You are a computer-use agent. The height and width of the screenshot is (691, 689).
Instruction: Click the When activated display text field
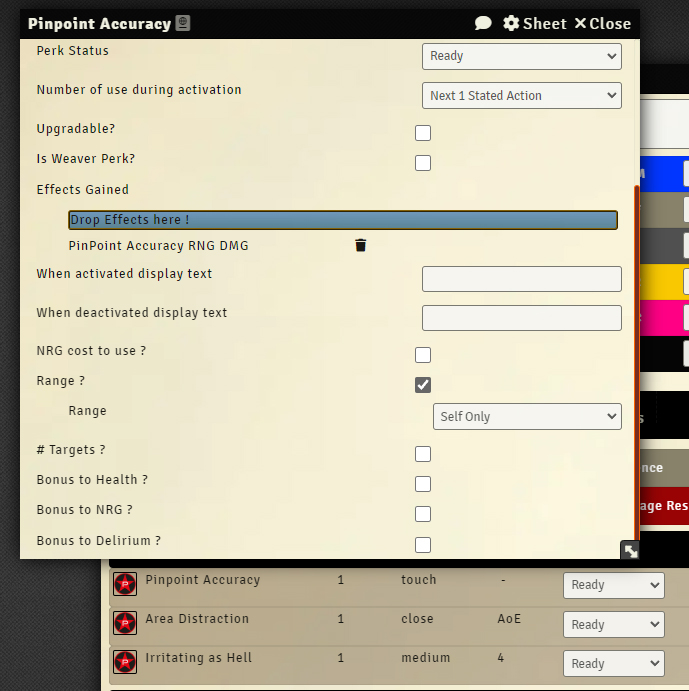521,279
